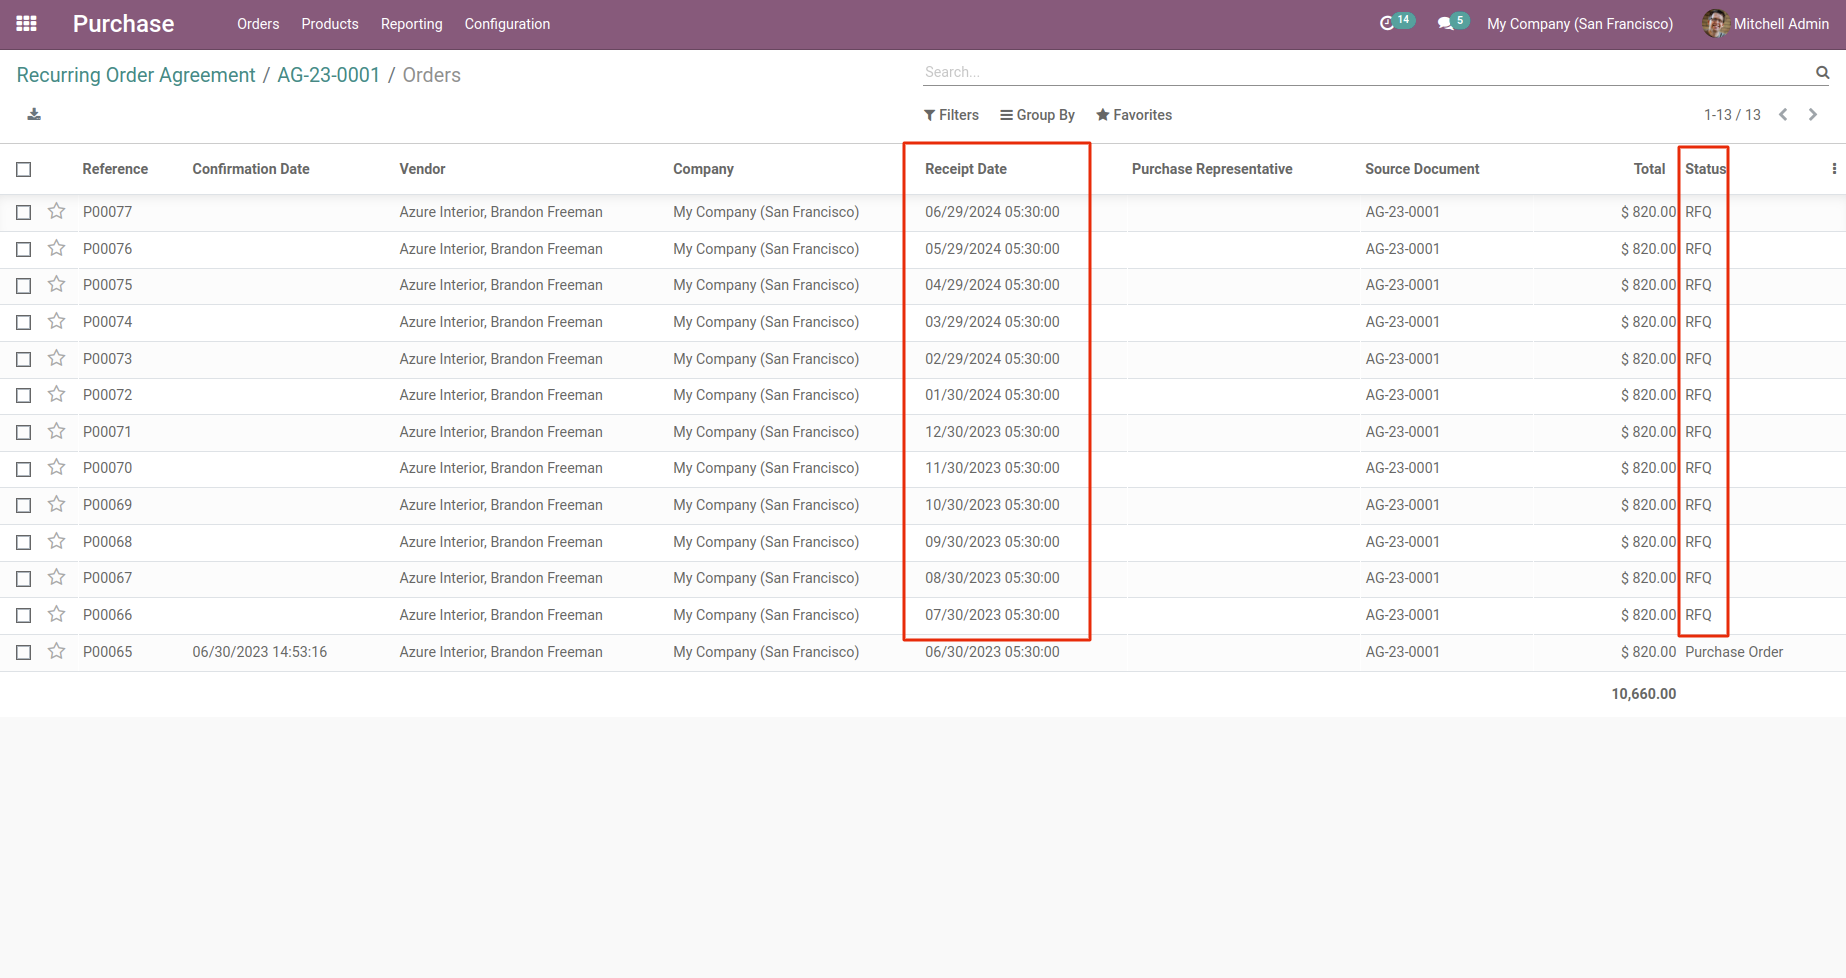Check the box for order P00070

point(24,469)
